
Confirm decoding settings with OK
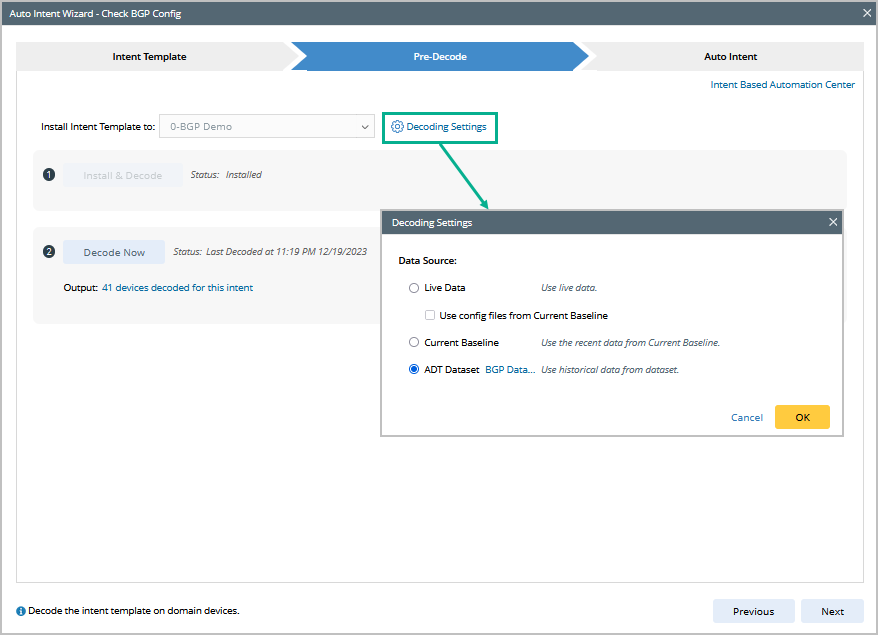pyautogui.click(x=802, y=417)
